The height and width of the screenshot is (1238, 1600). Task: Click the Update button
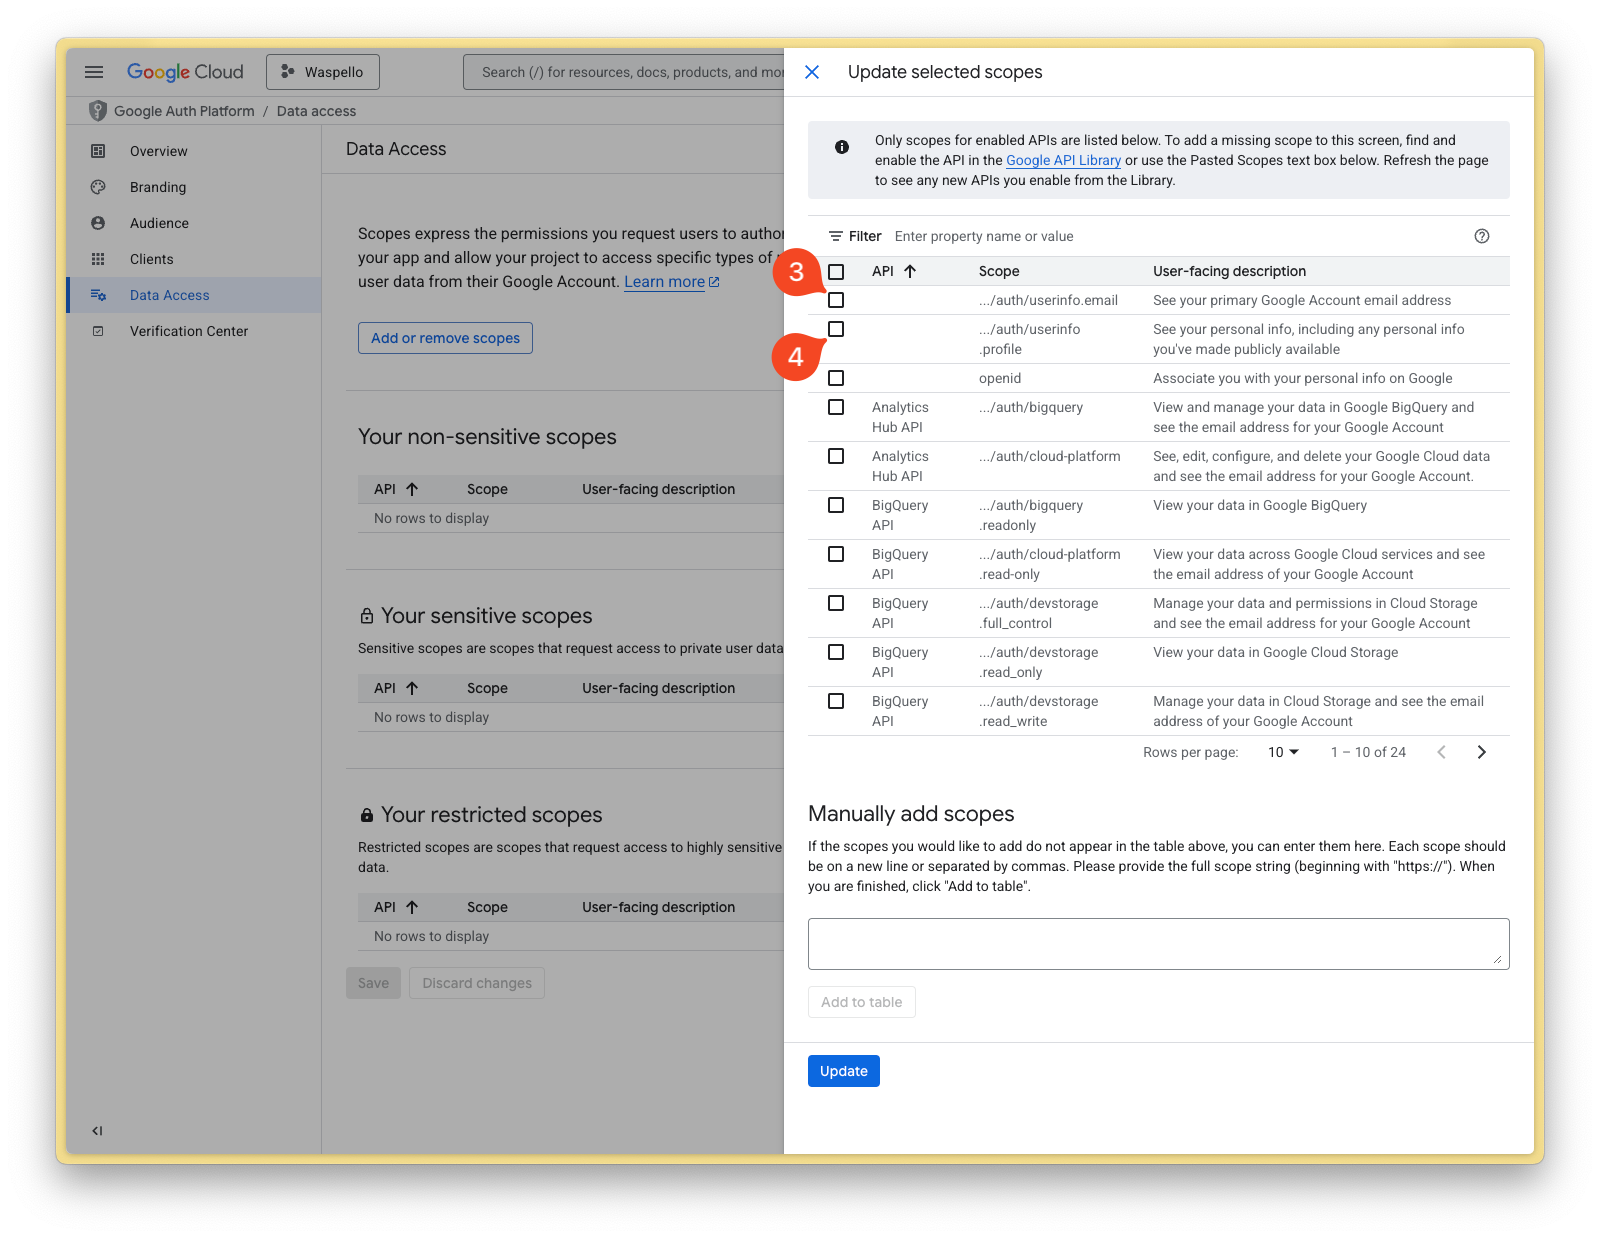843,1070
